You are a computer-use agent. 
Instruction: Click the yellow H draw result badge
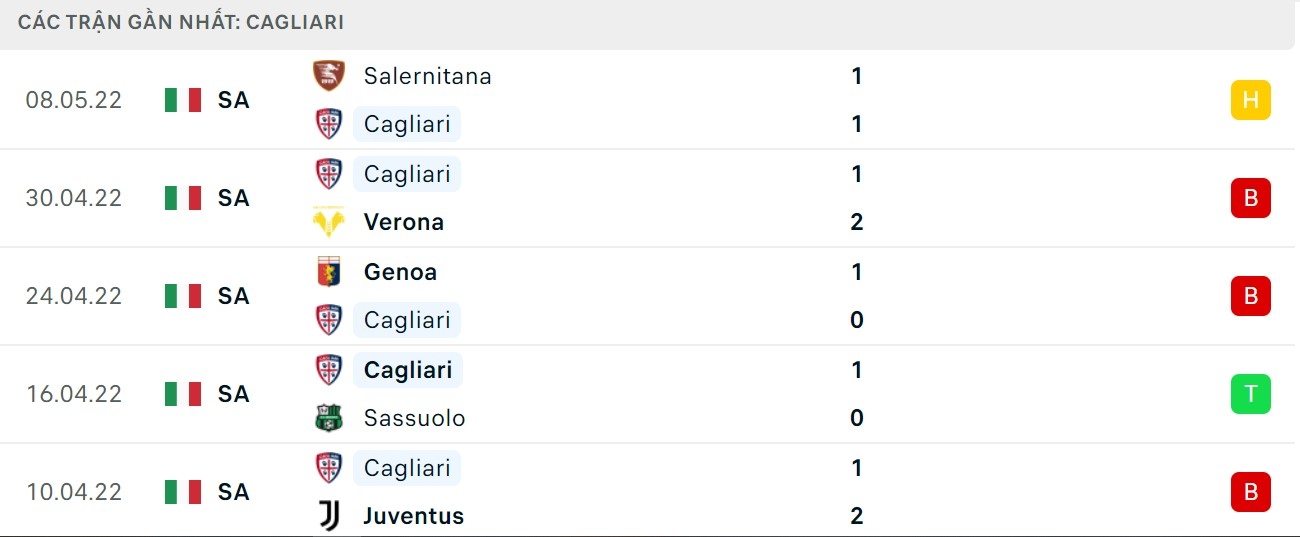coord(1250,100)
